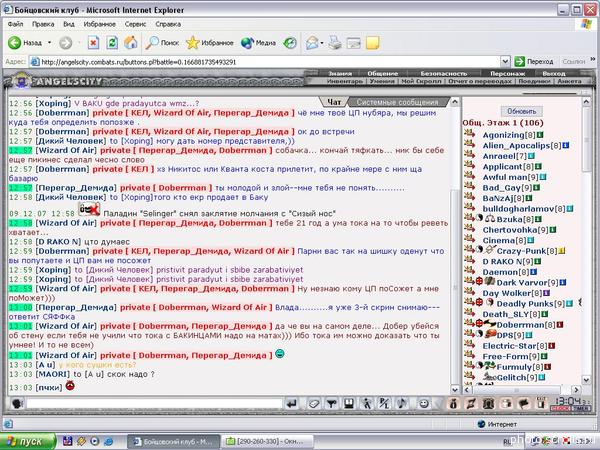The height and width of the screenshot is (450, 600).
Task: Click the address bar URL field
Action: 265,62
